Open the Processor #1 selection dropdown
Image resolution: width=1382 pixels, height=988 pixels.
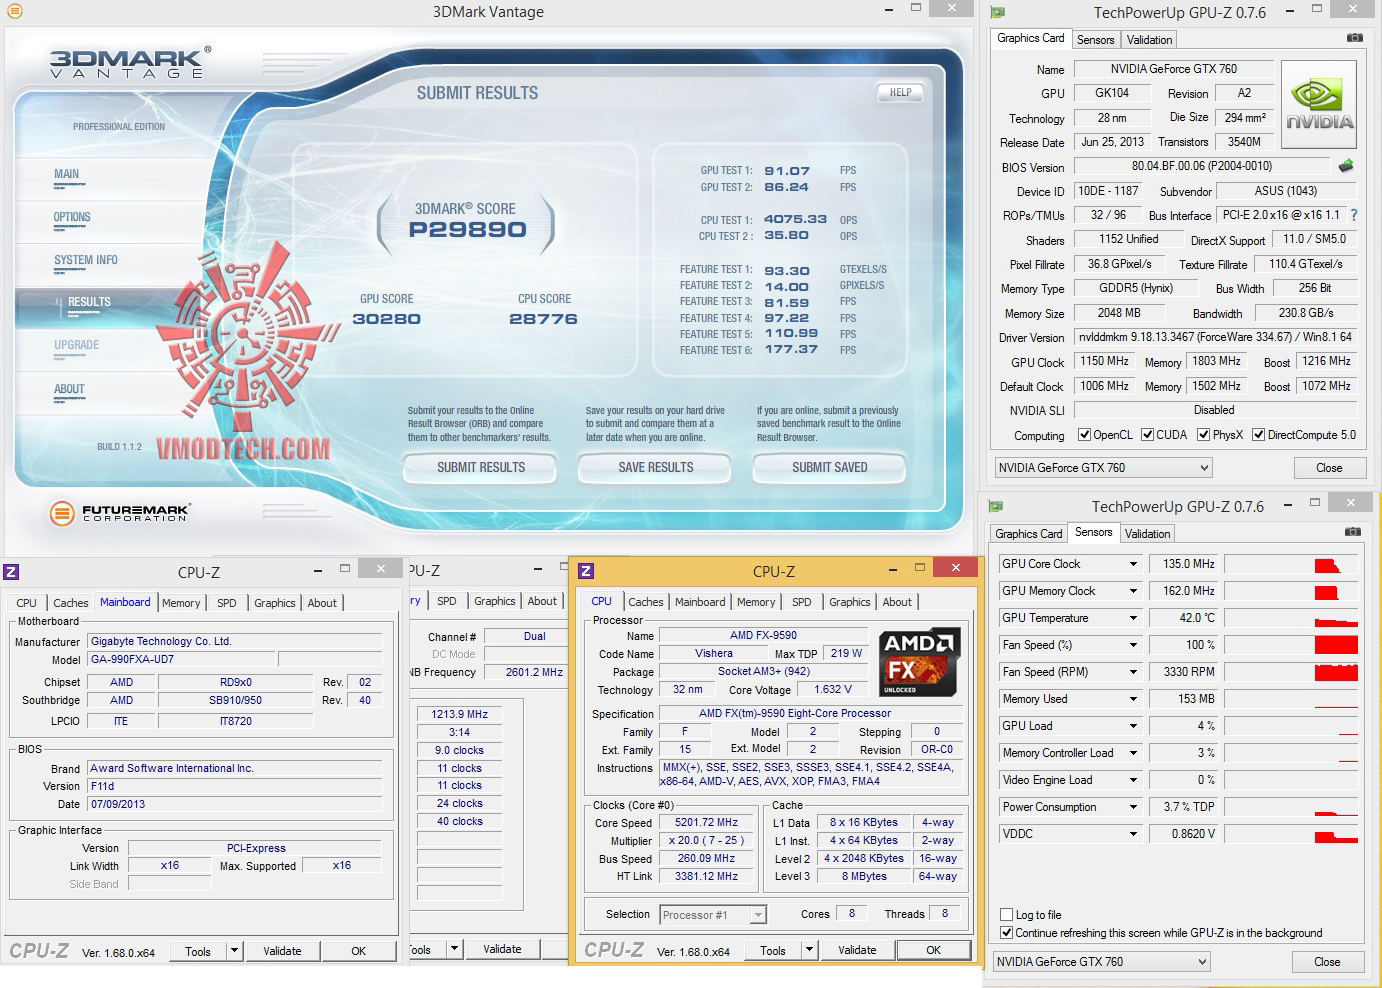tap(713, 915)
